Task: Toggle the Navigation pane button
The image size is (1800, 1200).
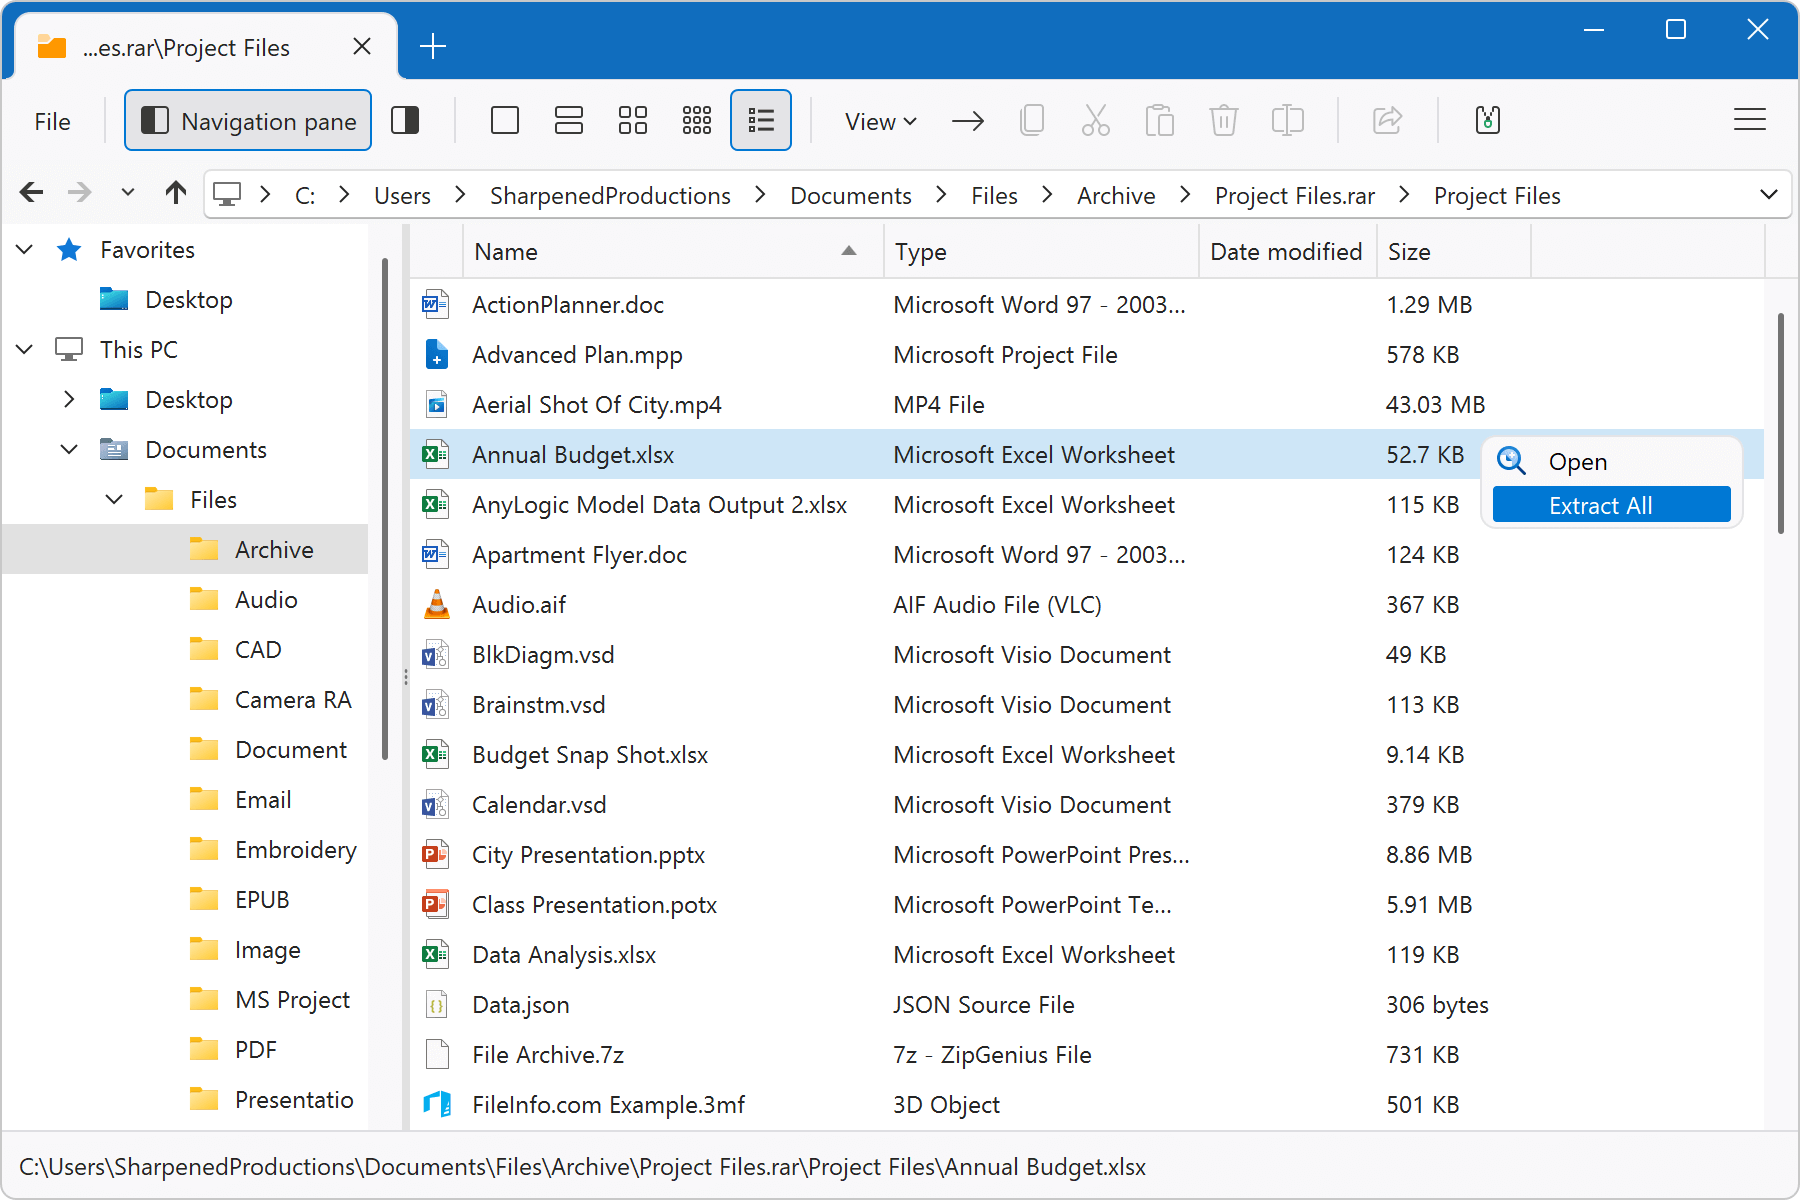Action: 248,121
